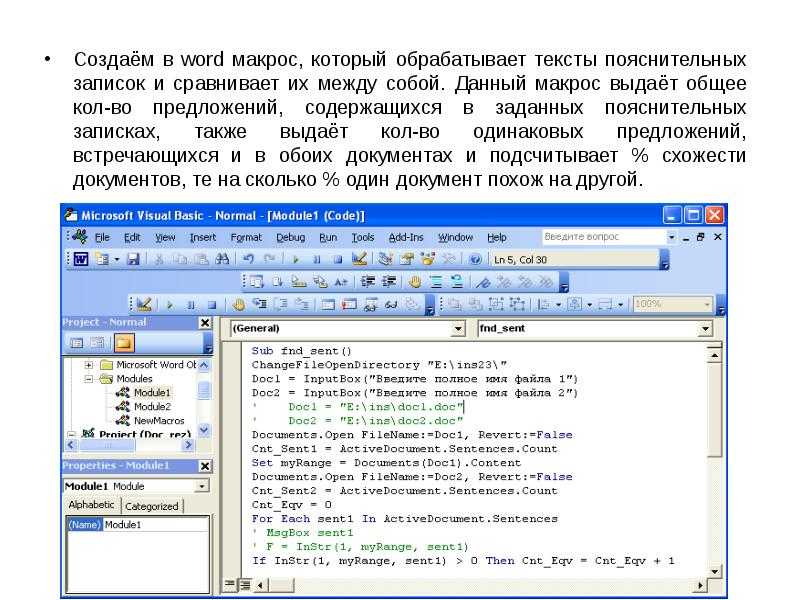Open the Align dropdown on the UserForm toolbar
This screenshot has width=800, height=600.
[x=558, y=305]
